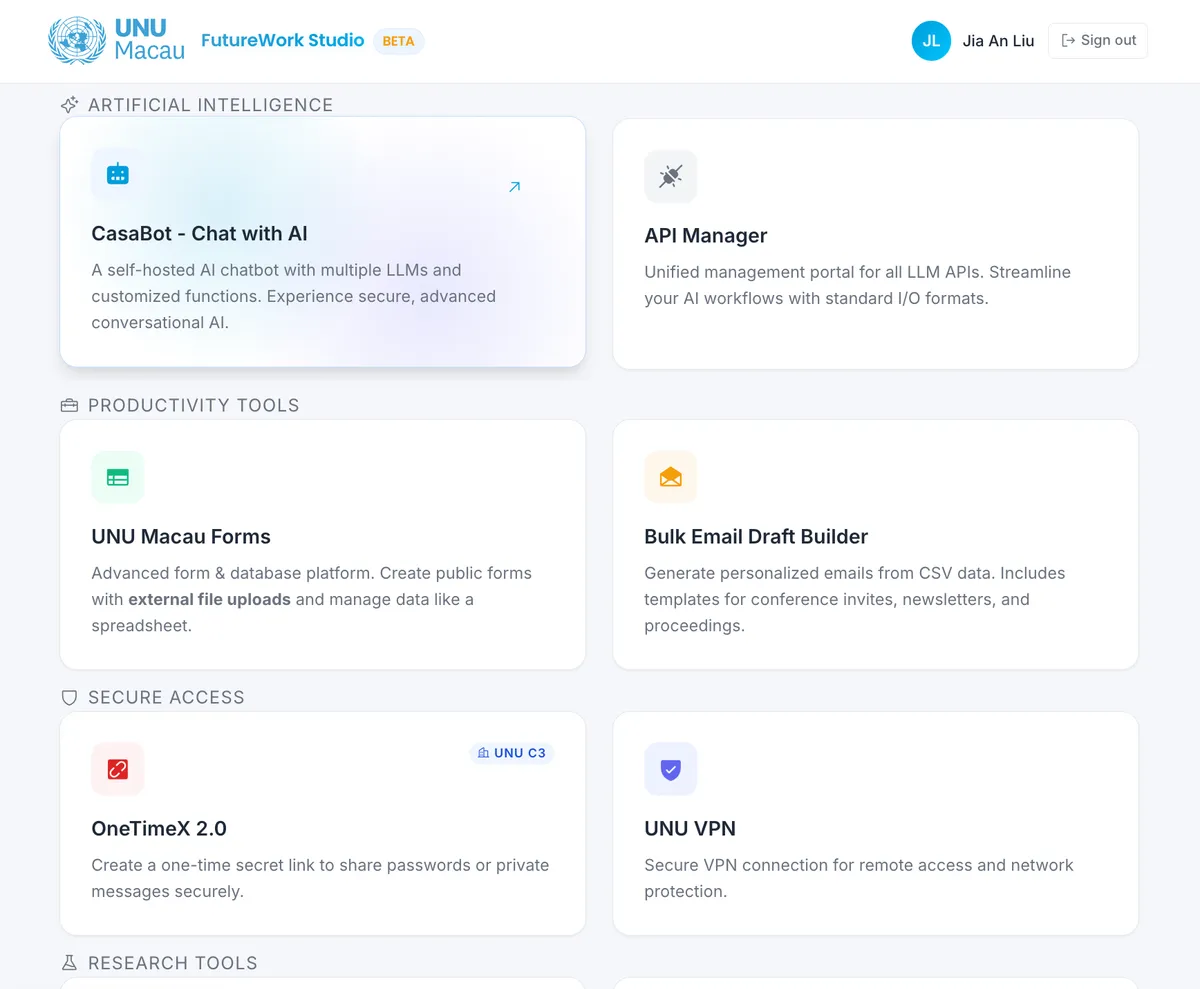The image size is (1200, 989).
Task: Open the UNU VPN card title
Action: click(x=690, y=829)
